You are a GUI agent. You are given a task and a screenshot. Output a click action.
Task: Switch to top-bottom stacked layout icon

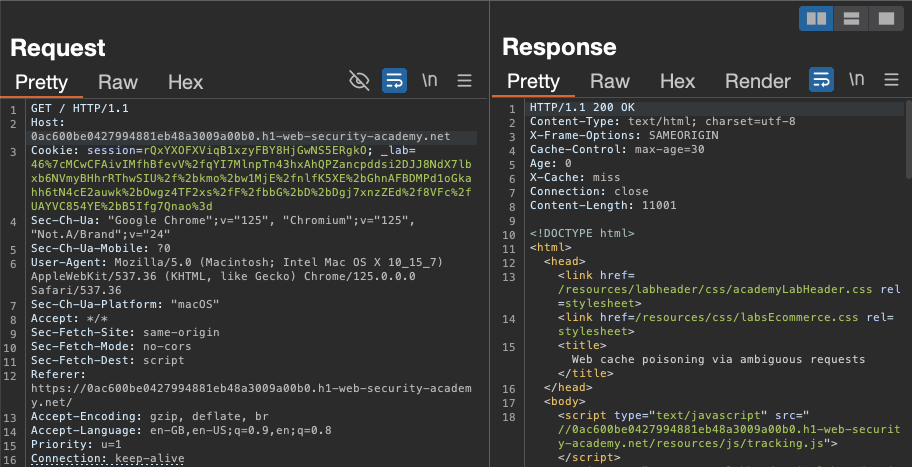pyautogui.click(x=851, y=18)
